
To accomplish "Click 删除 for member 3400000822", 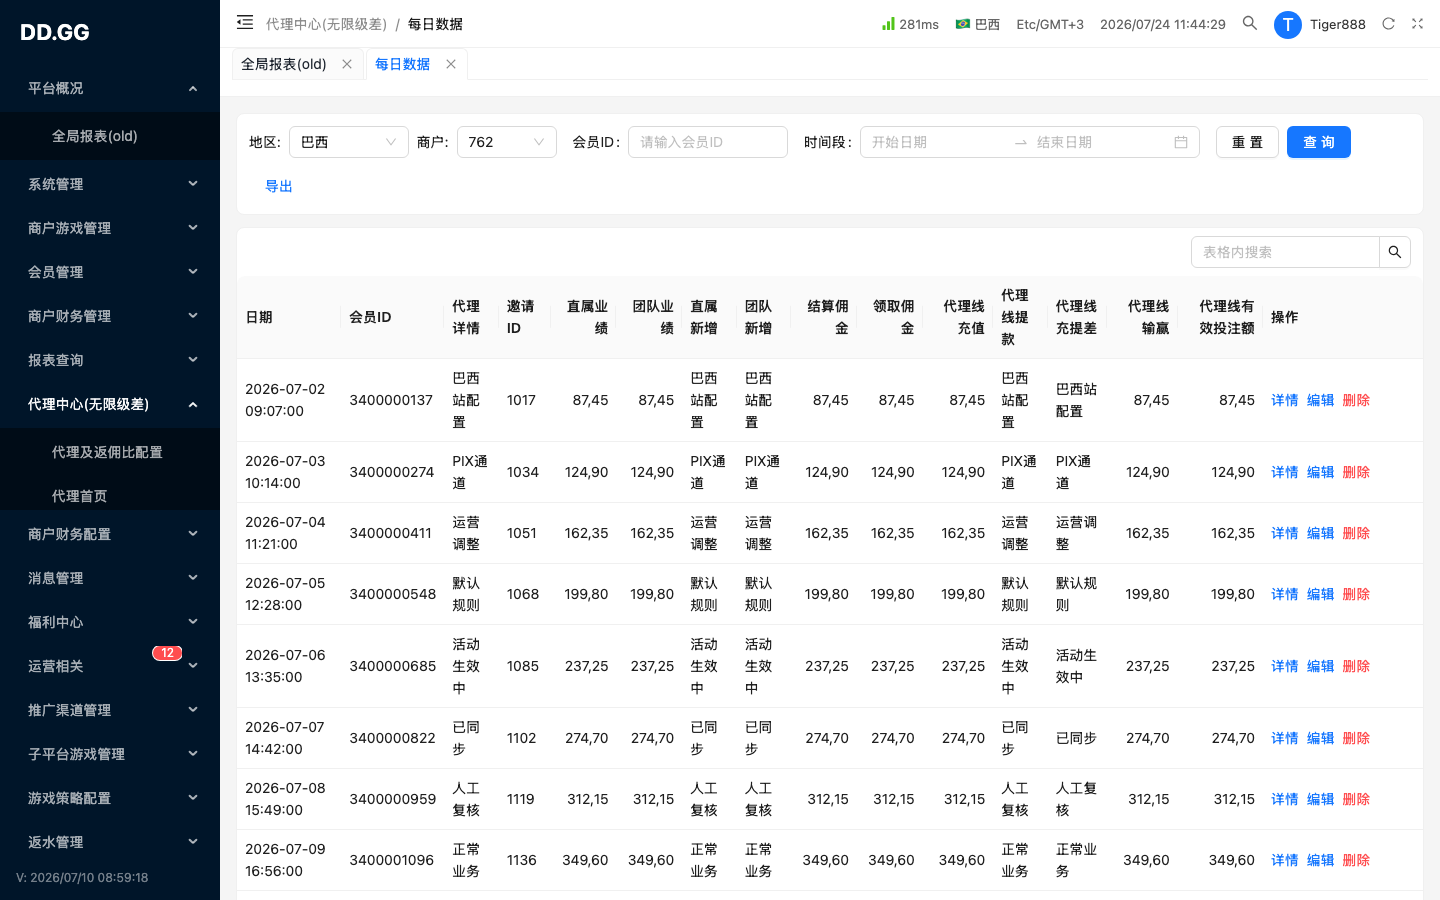I will pos(1356,738).
